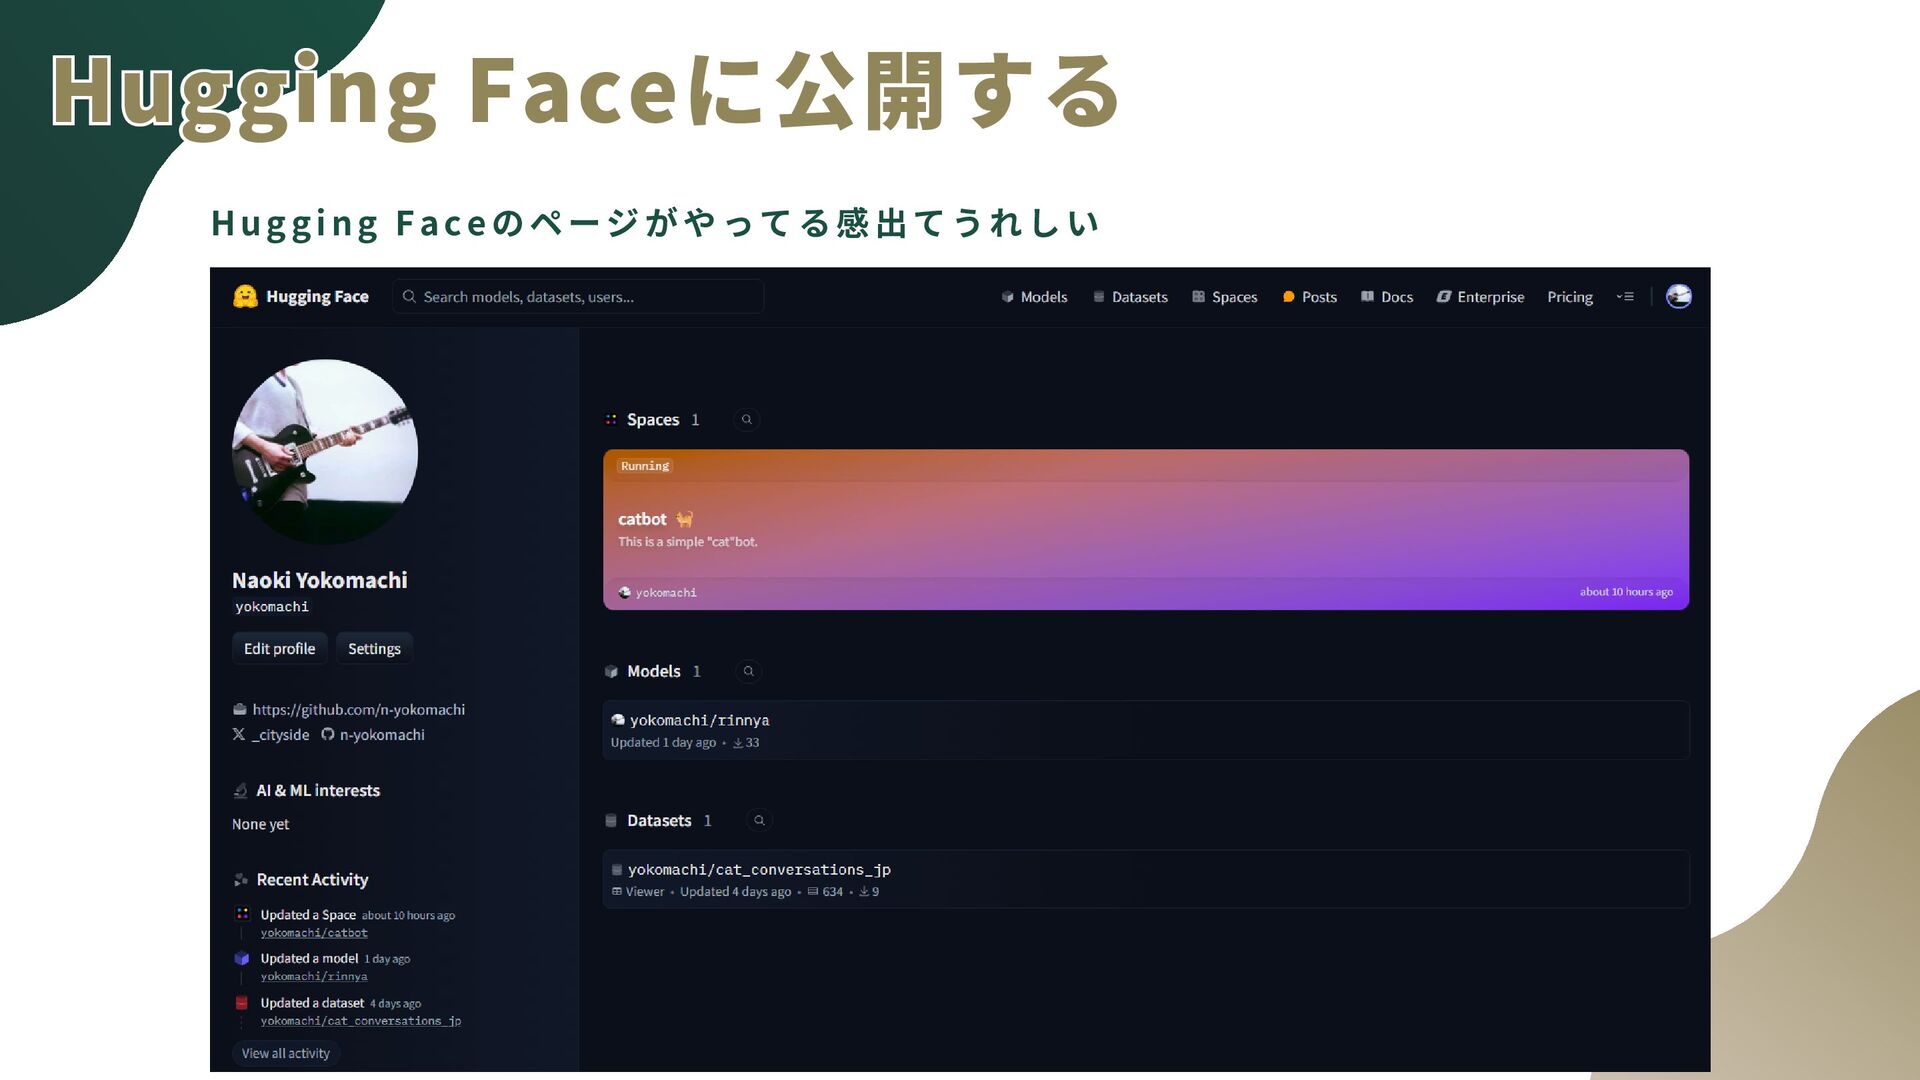Image resolution: width=1920 pixels, height=1080 pixels.
Task: Search within Spaces using magnifier icon
Action: point(746,420)
